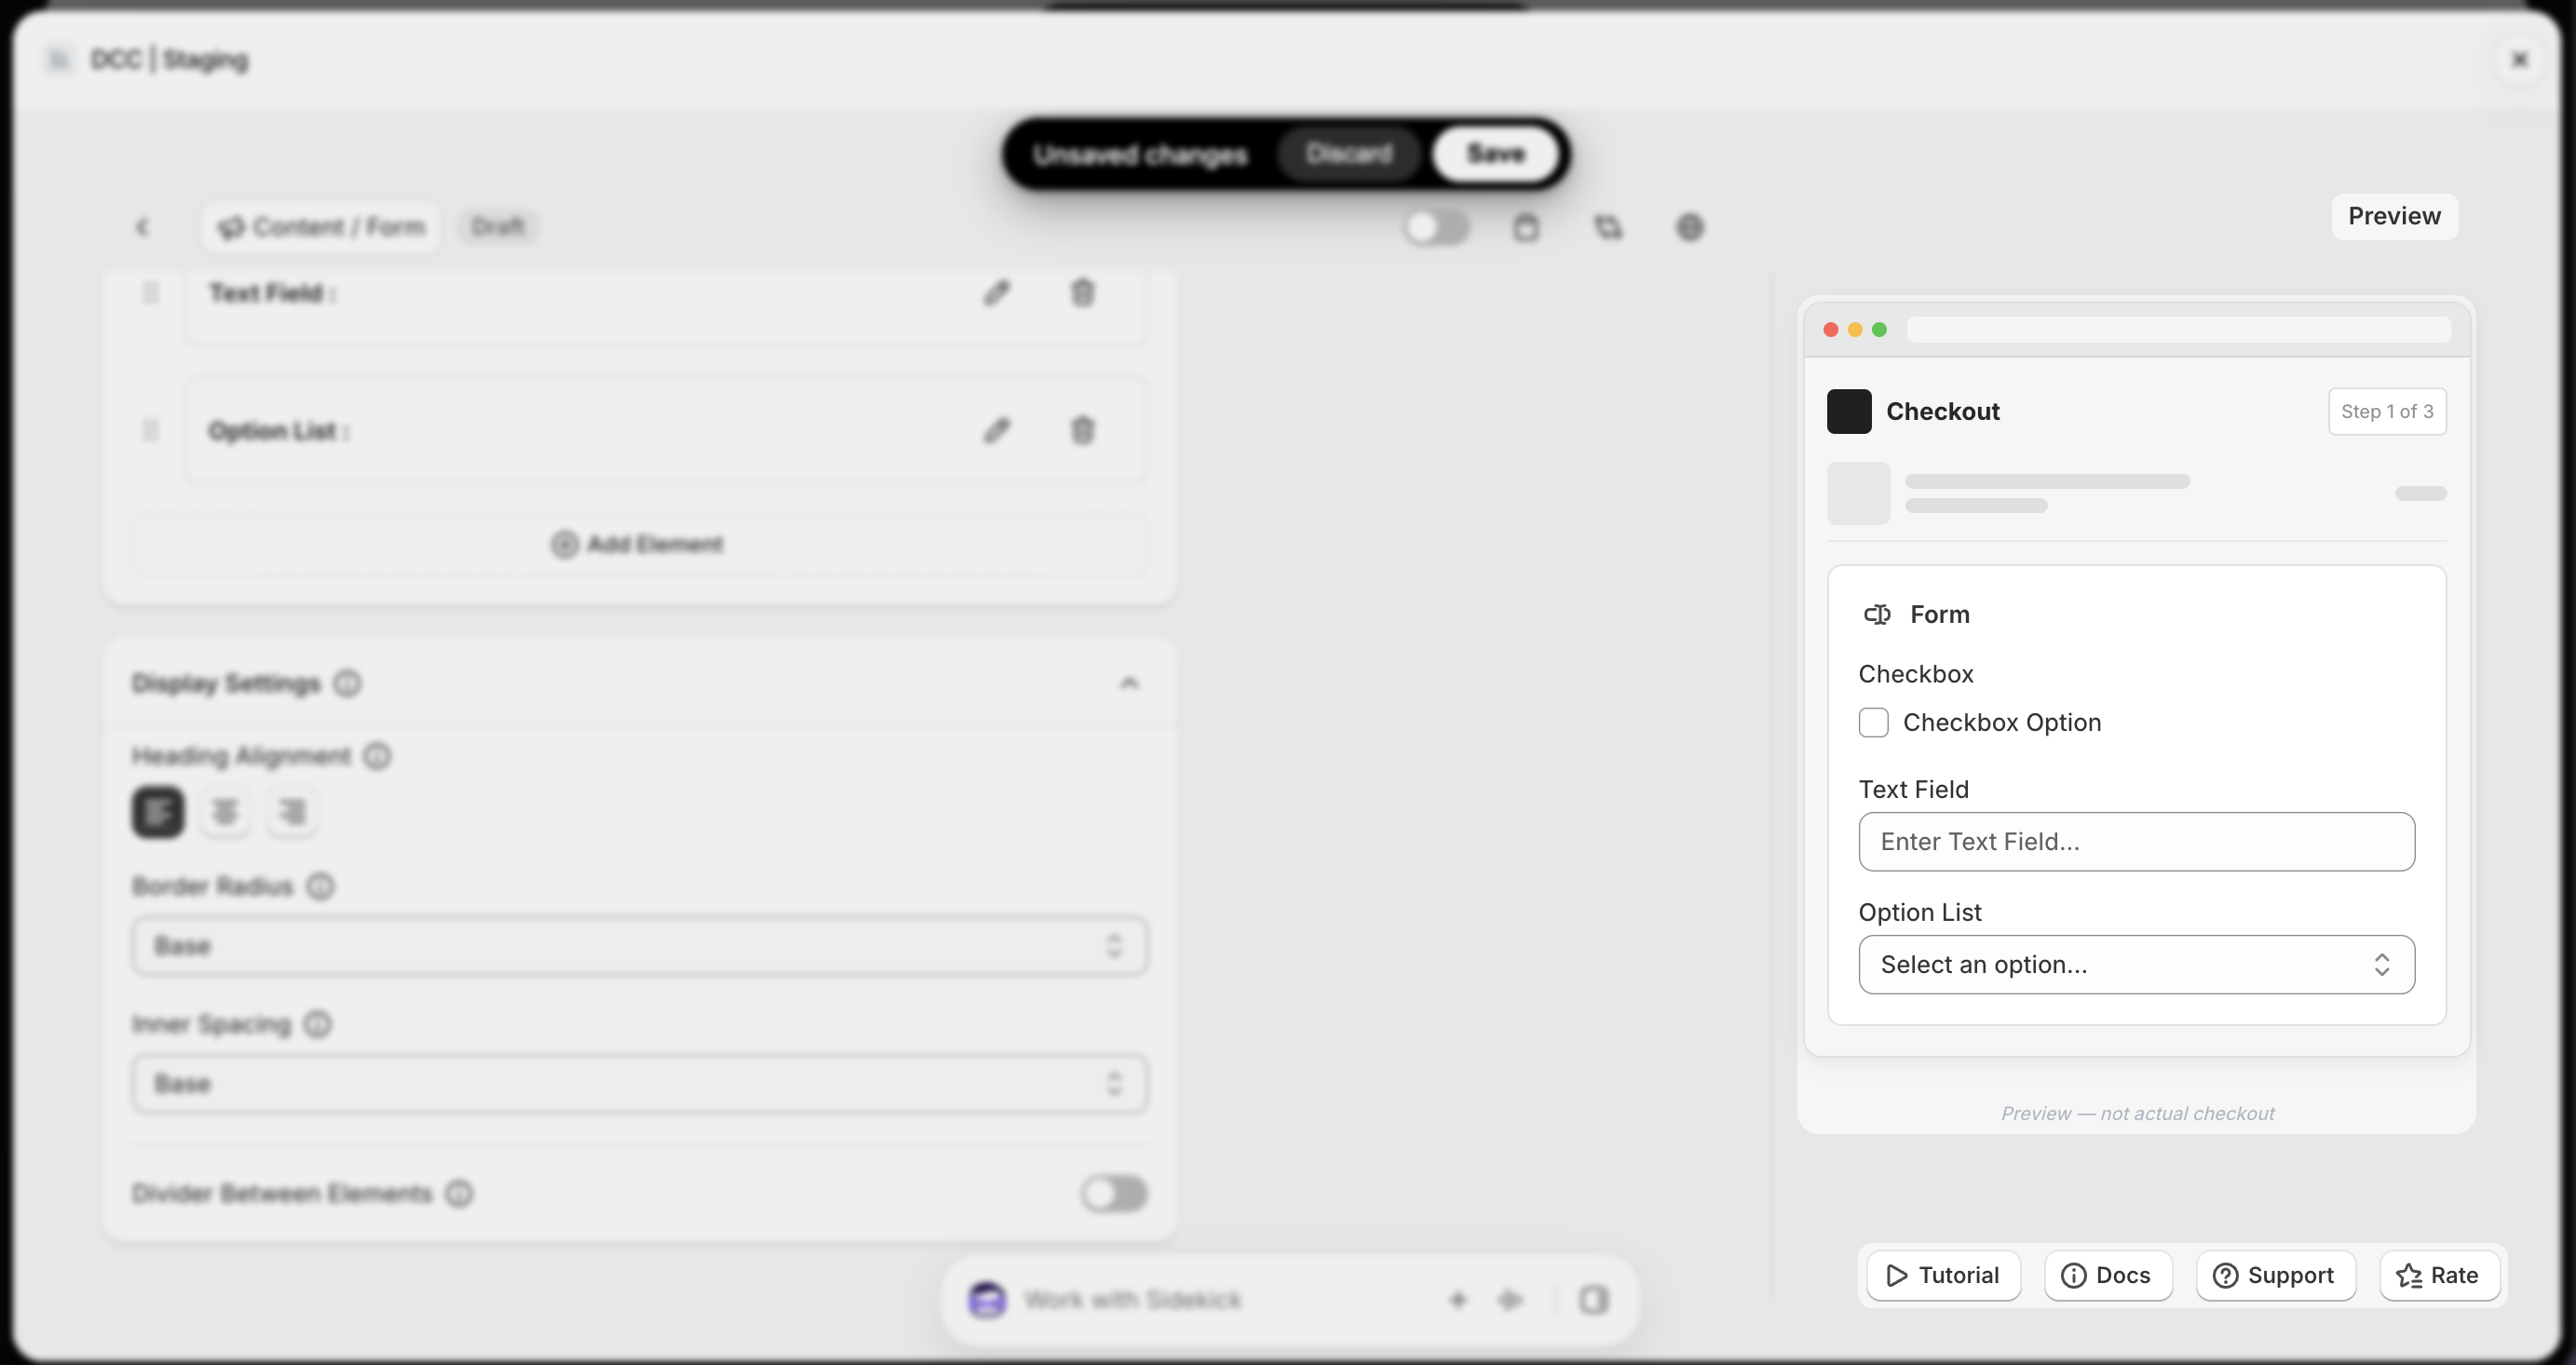
Task: Open the Inner Spacing dropdown
Action: pyautogui.click(x=639, y=1083)
